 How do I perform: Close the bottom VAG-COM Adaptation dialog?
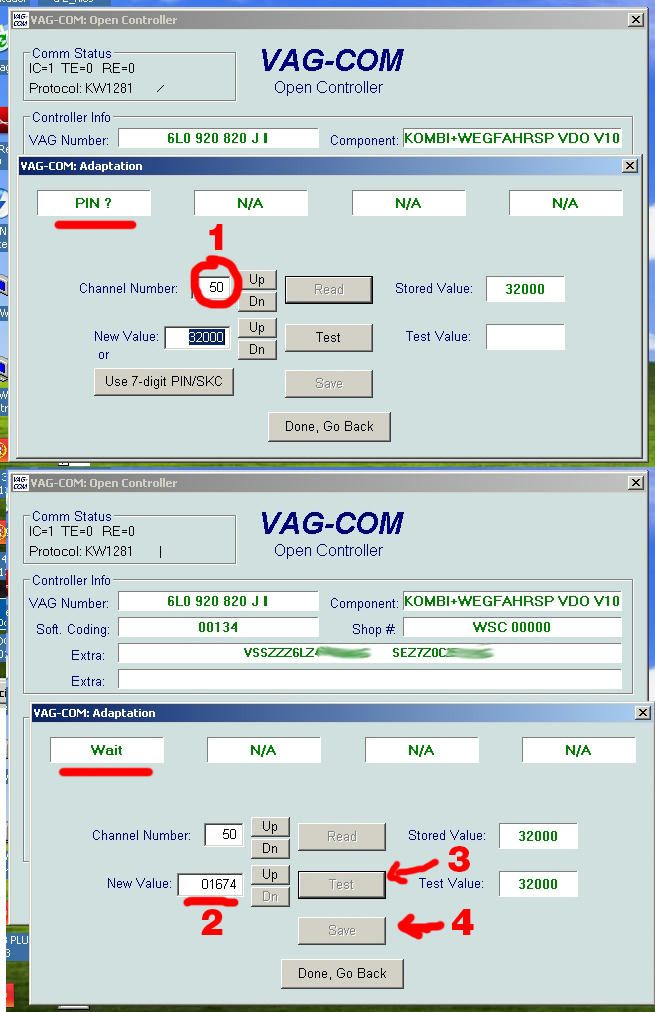point(643,713)
